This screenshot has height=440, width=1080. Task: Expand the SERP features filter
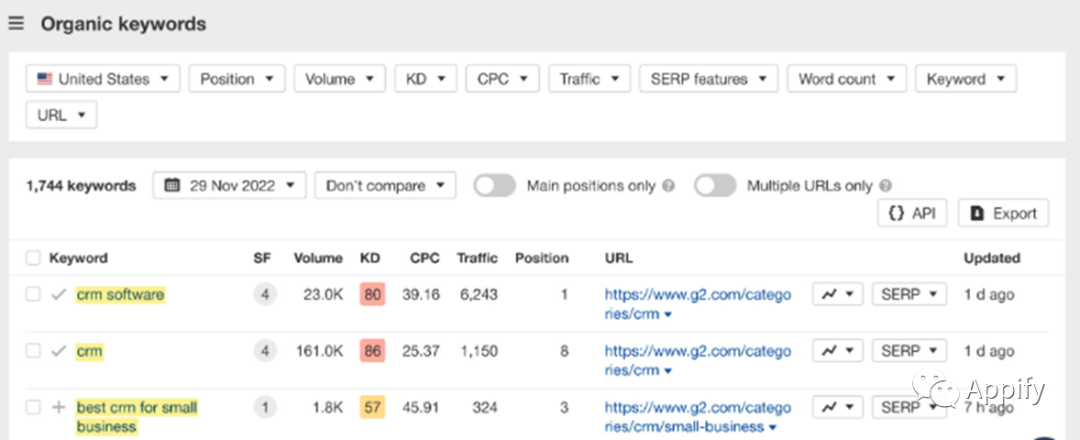click(x=709, y=79)
